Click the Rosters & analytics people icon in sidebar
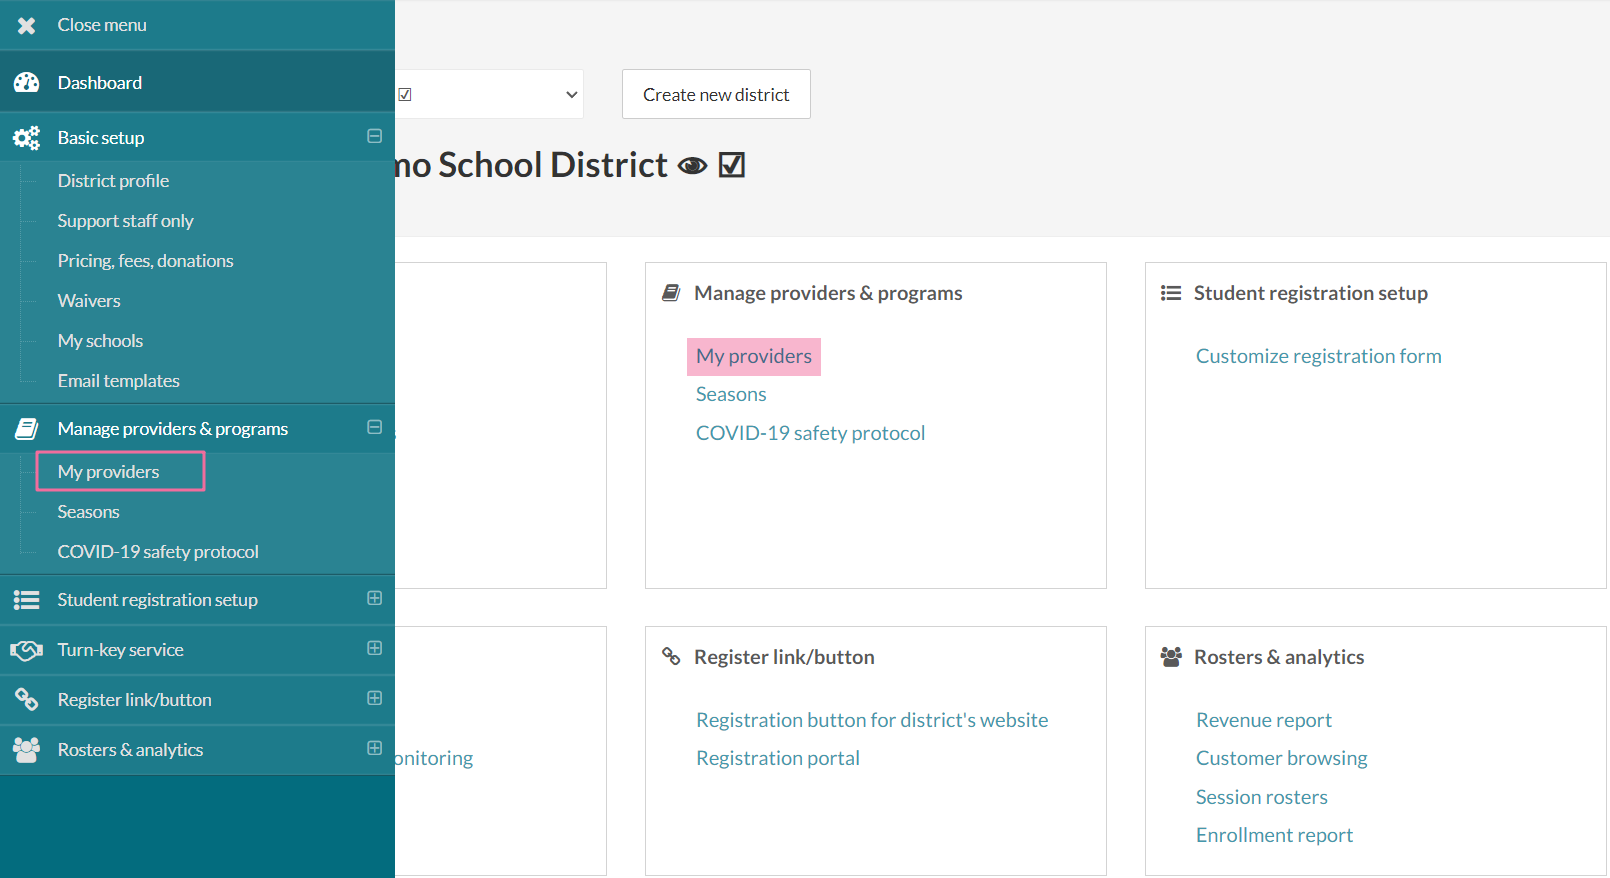This screenshot has height=878, width=1610. click(x=27, y=750)
